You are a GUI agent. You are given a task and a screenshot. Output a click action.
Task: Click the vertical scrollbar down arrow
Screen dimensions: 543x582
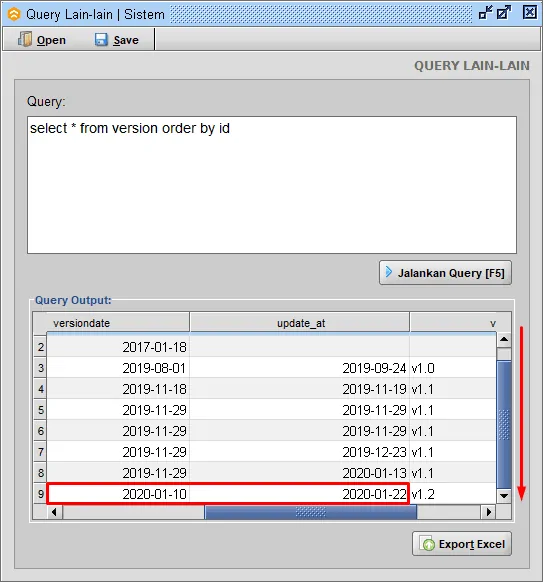tap(504, 496)
